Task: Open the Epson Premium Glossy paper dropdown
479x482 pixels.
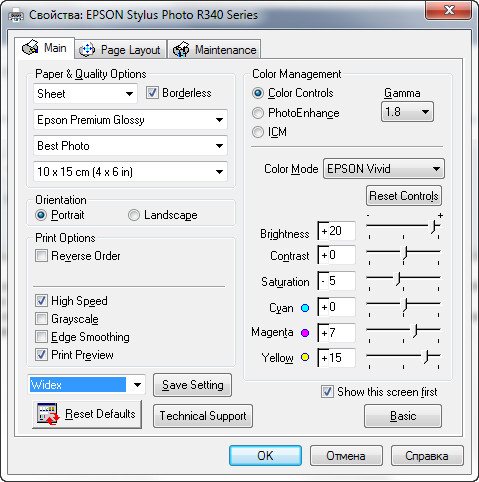Action: pos(130,120)
